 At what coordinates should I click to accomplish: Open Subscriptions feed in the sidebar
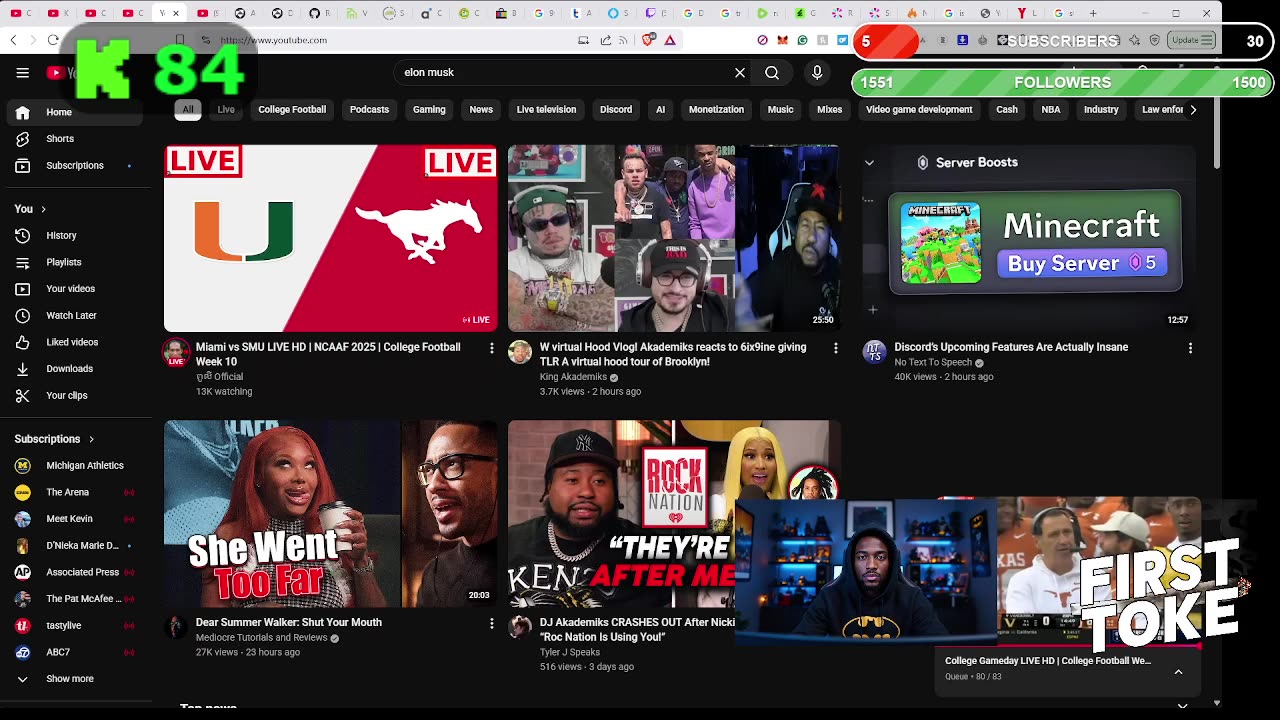tap(76, 165)
